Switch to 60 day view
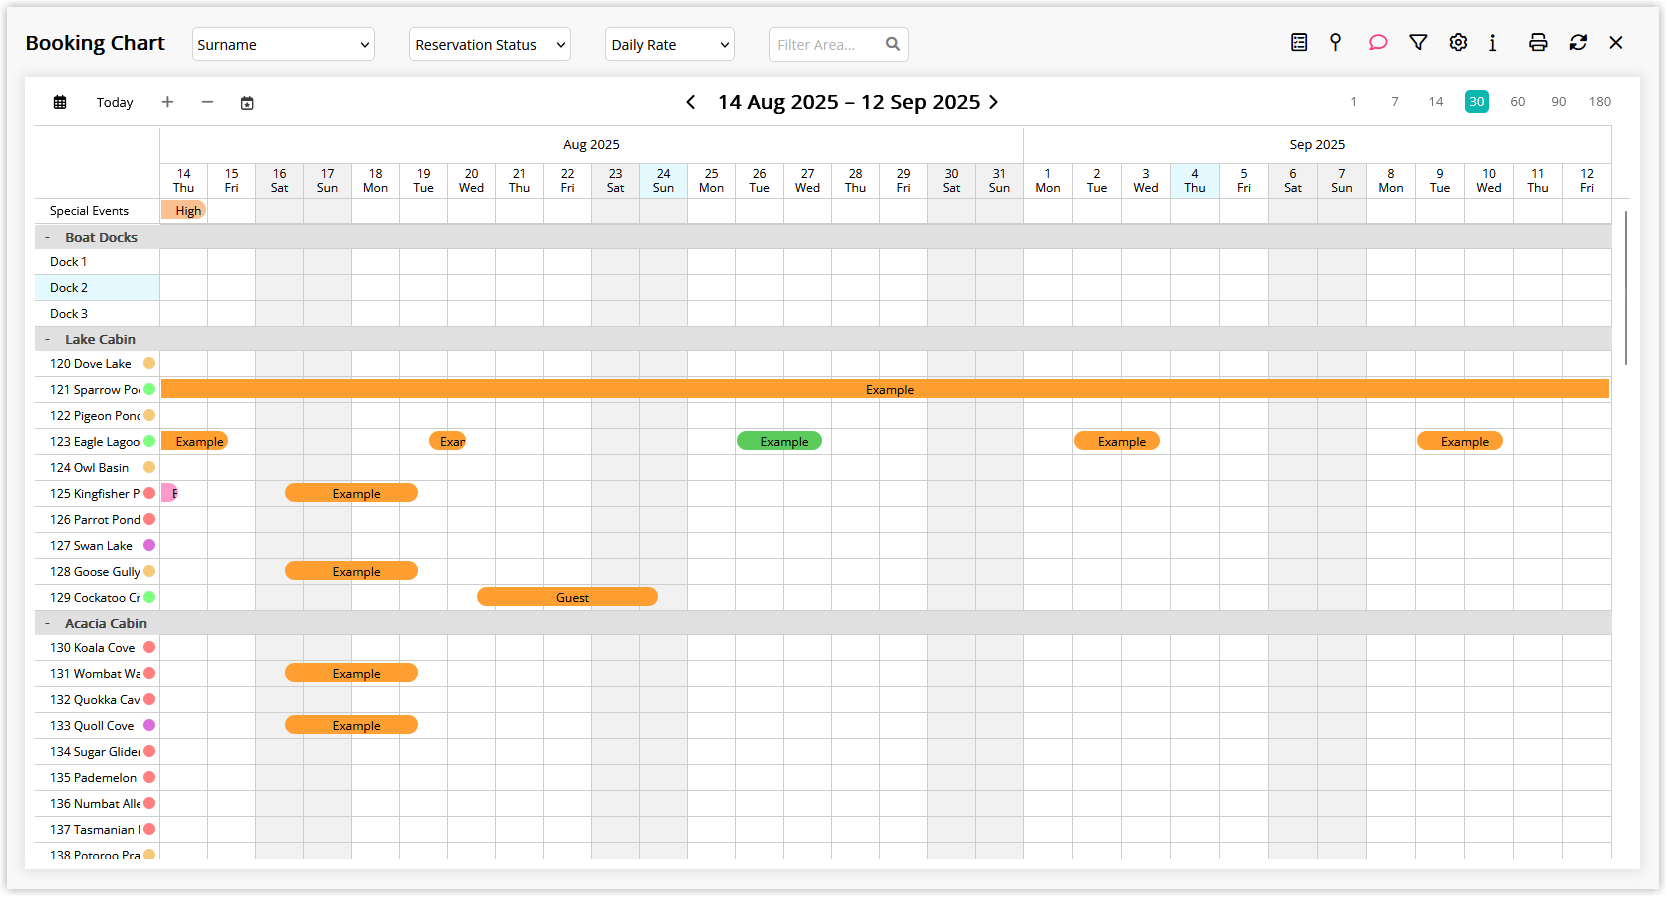1667x897 pixels. (x=1518, y=101)
